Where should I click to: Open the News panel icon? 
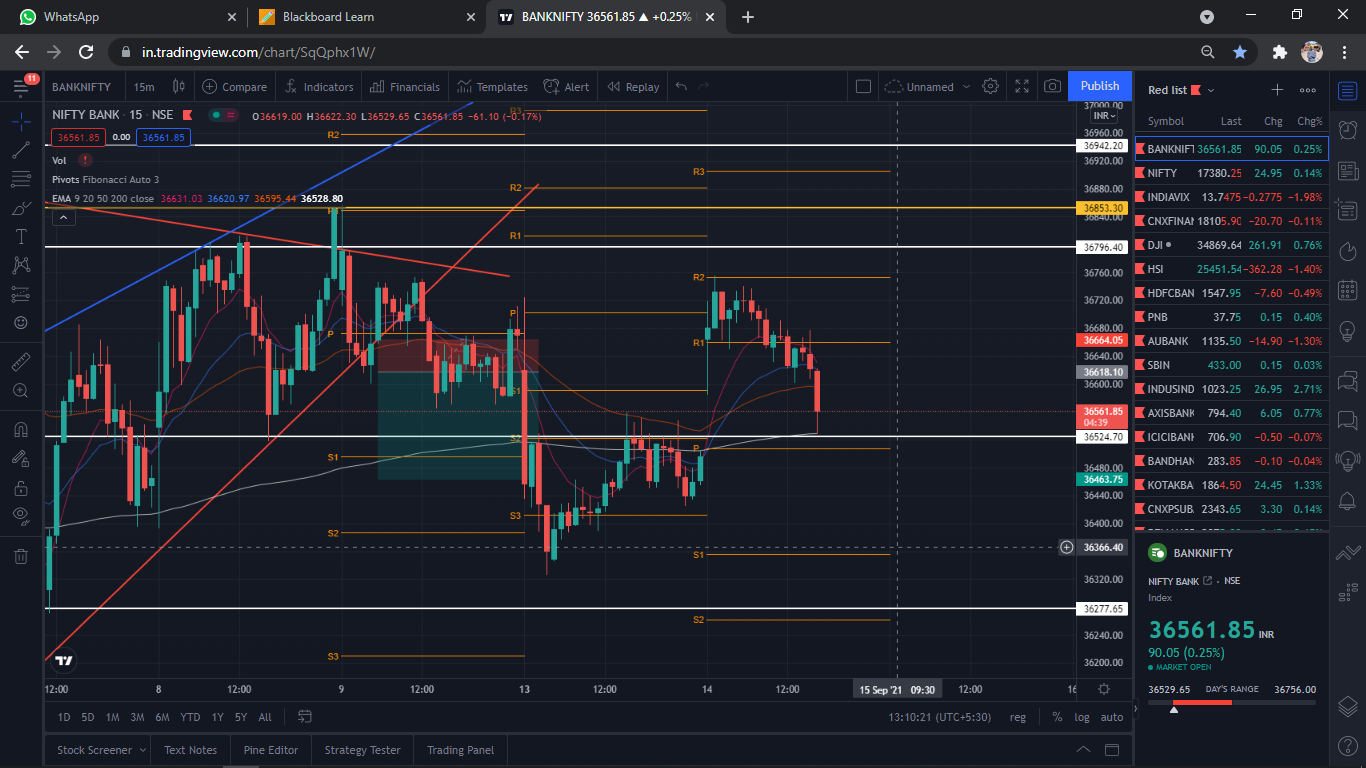click(x=1347, y=172)
